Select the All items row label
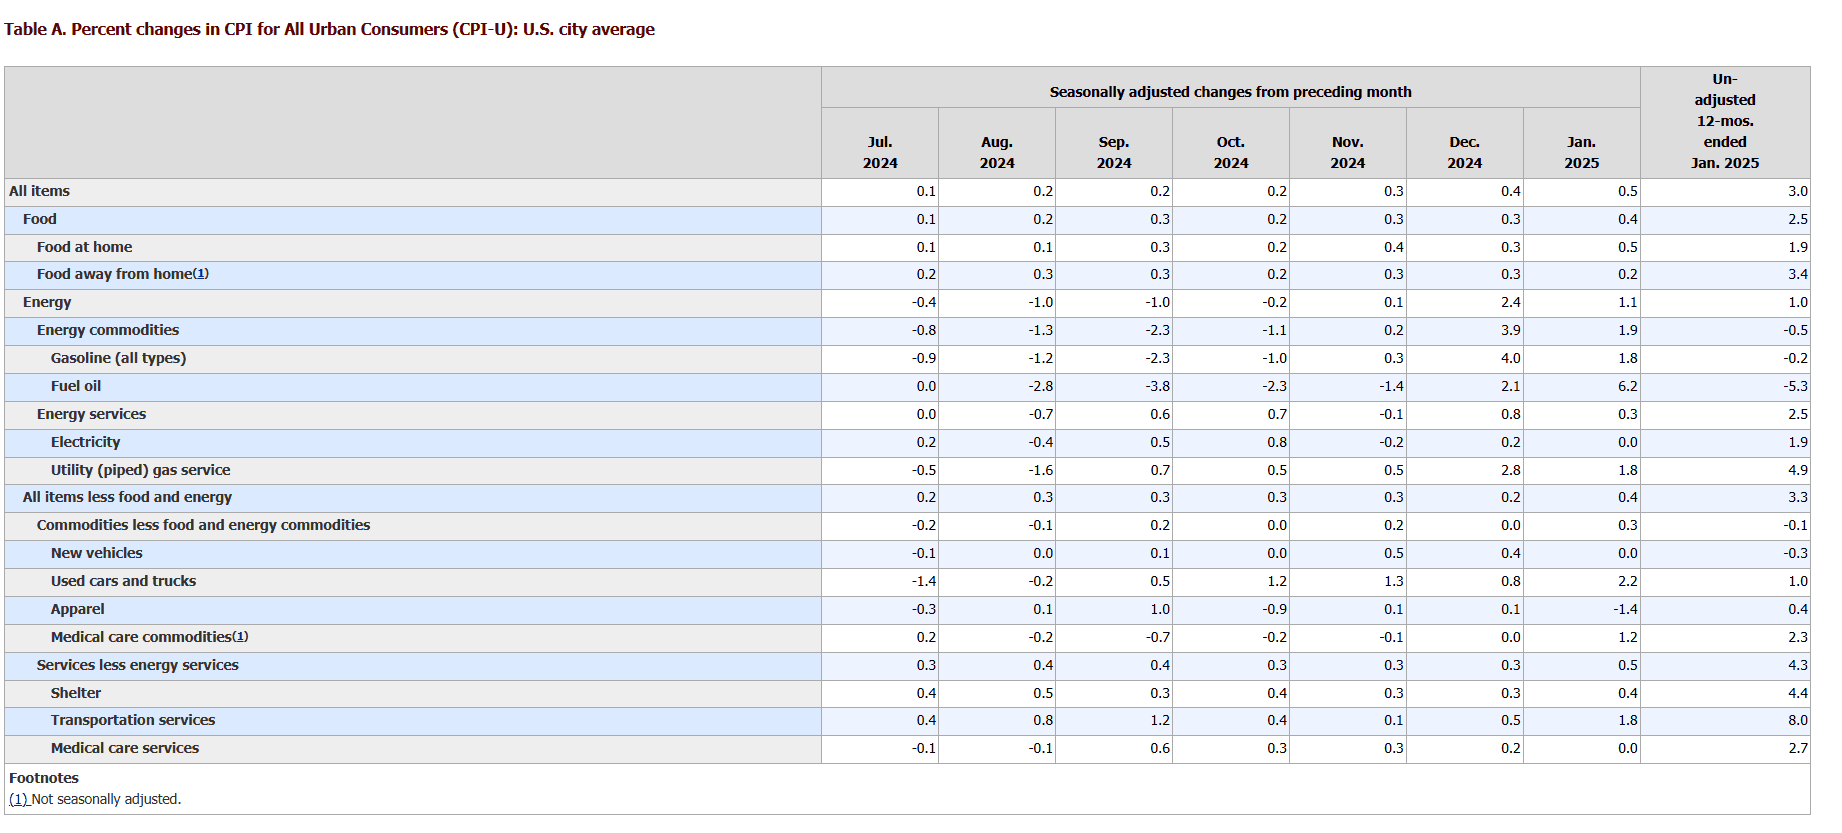The image size is (1842, 833). 40,191
